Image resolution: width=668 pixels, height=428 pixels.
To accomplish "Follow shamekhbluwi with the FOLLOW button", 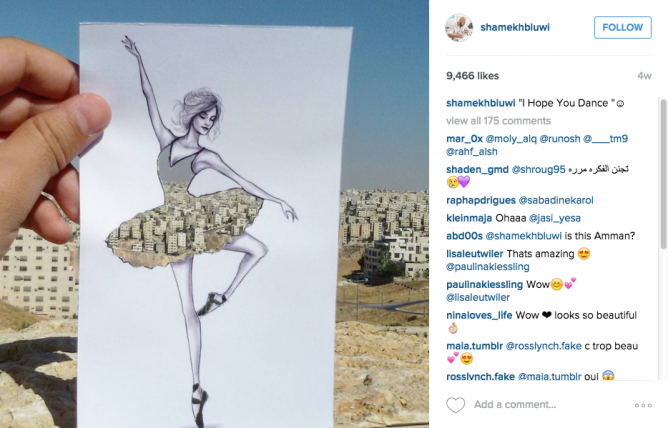I will click(622, 28).
